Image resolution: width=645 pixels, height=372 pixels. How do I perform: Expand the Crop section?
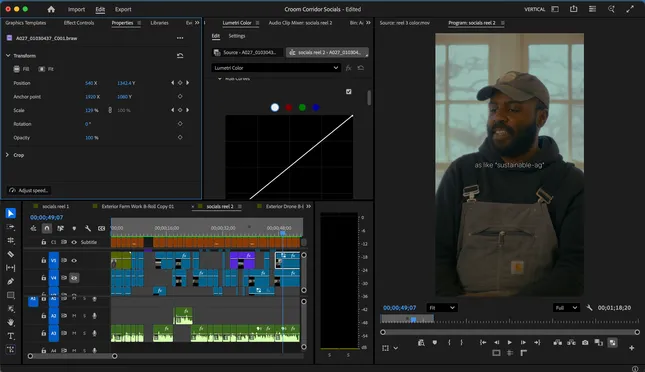click(7, 155)
